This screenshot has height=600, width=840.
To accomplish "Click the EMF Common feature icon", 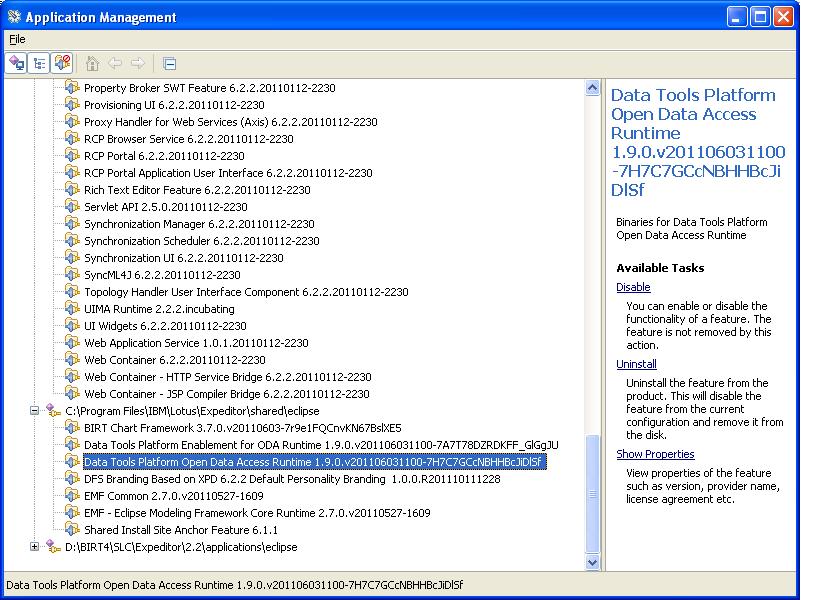I will pos(72,496).
